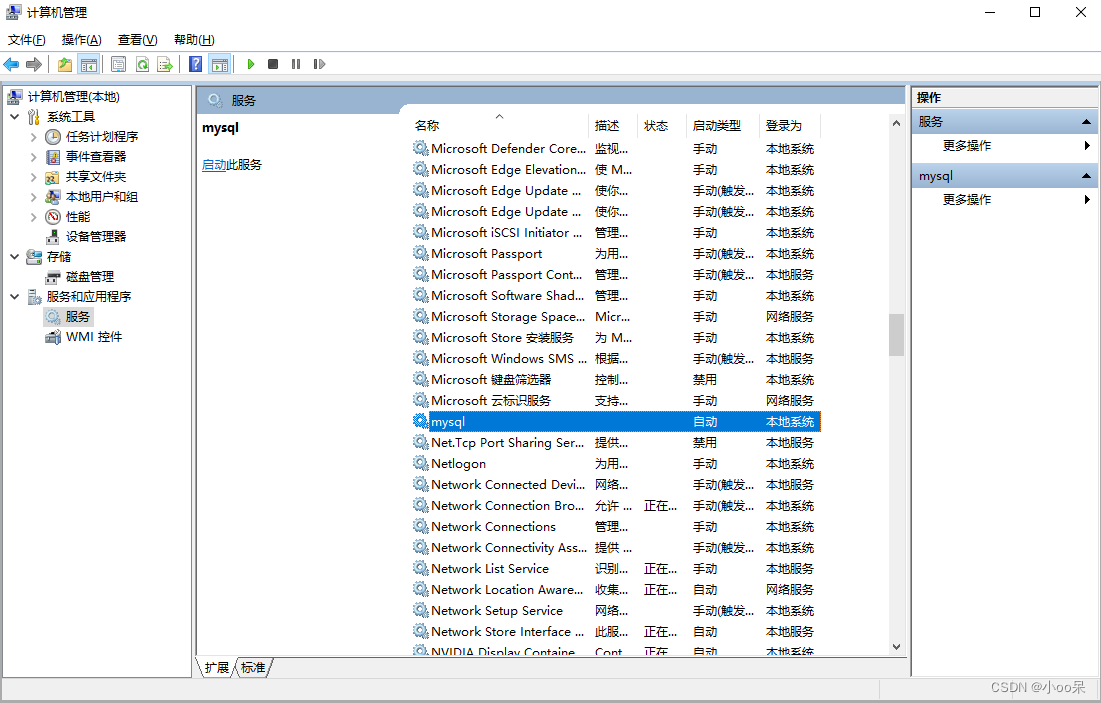The width and height of the screenshot is (1101, 703).
Task: Click the Restart service toolbar icon
Action: (319, 65)
